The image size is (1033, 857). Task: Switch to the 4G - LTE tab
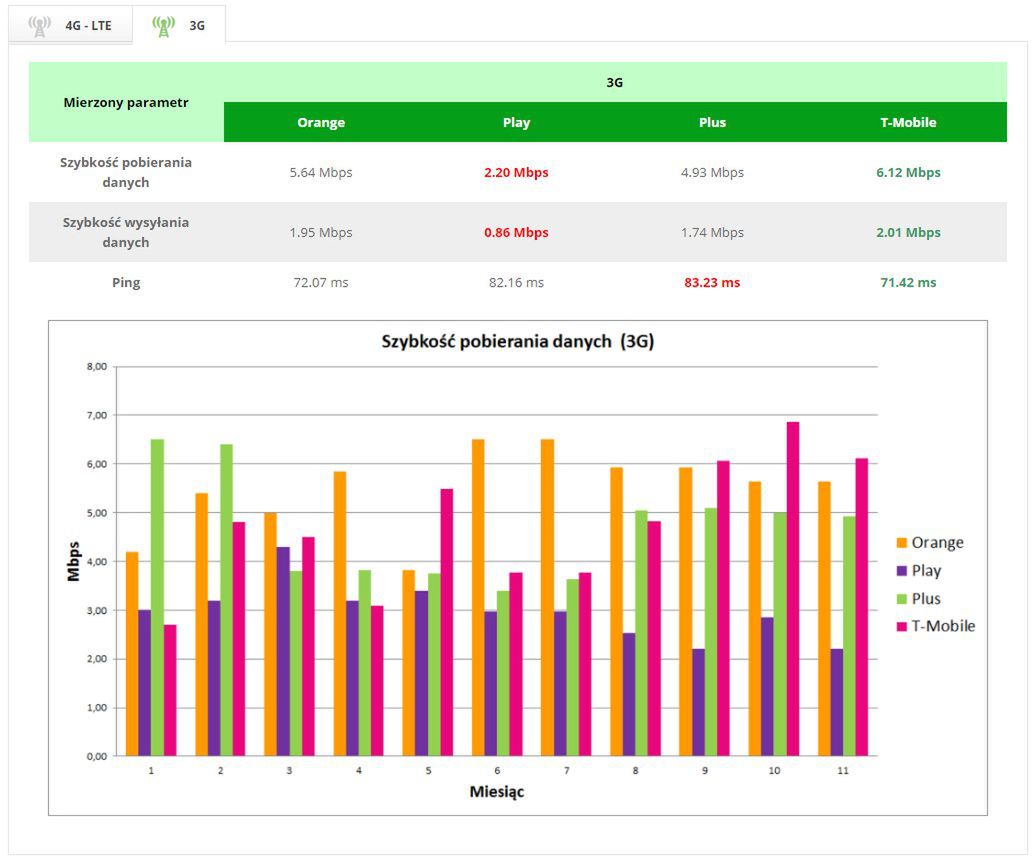(x=70, y=25)
